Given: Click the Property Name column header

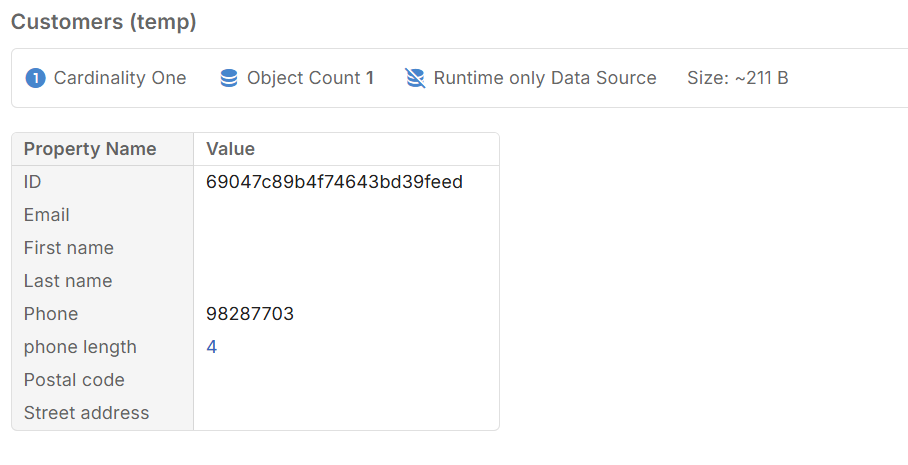Looking at the screenshot, I should [90, 149].
